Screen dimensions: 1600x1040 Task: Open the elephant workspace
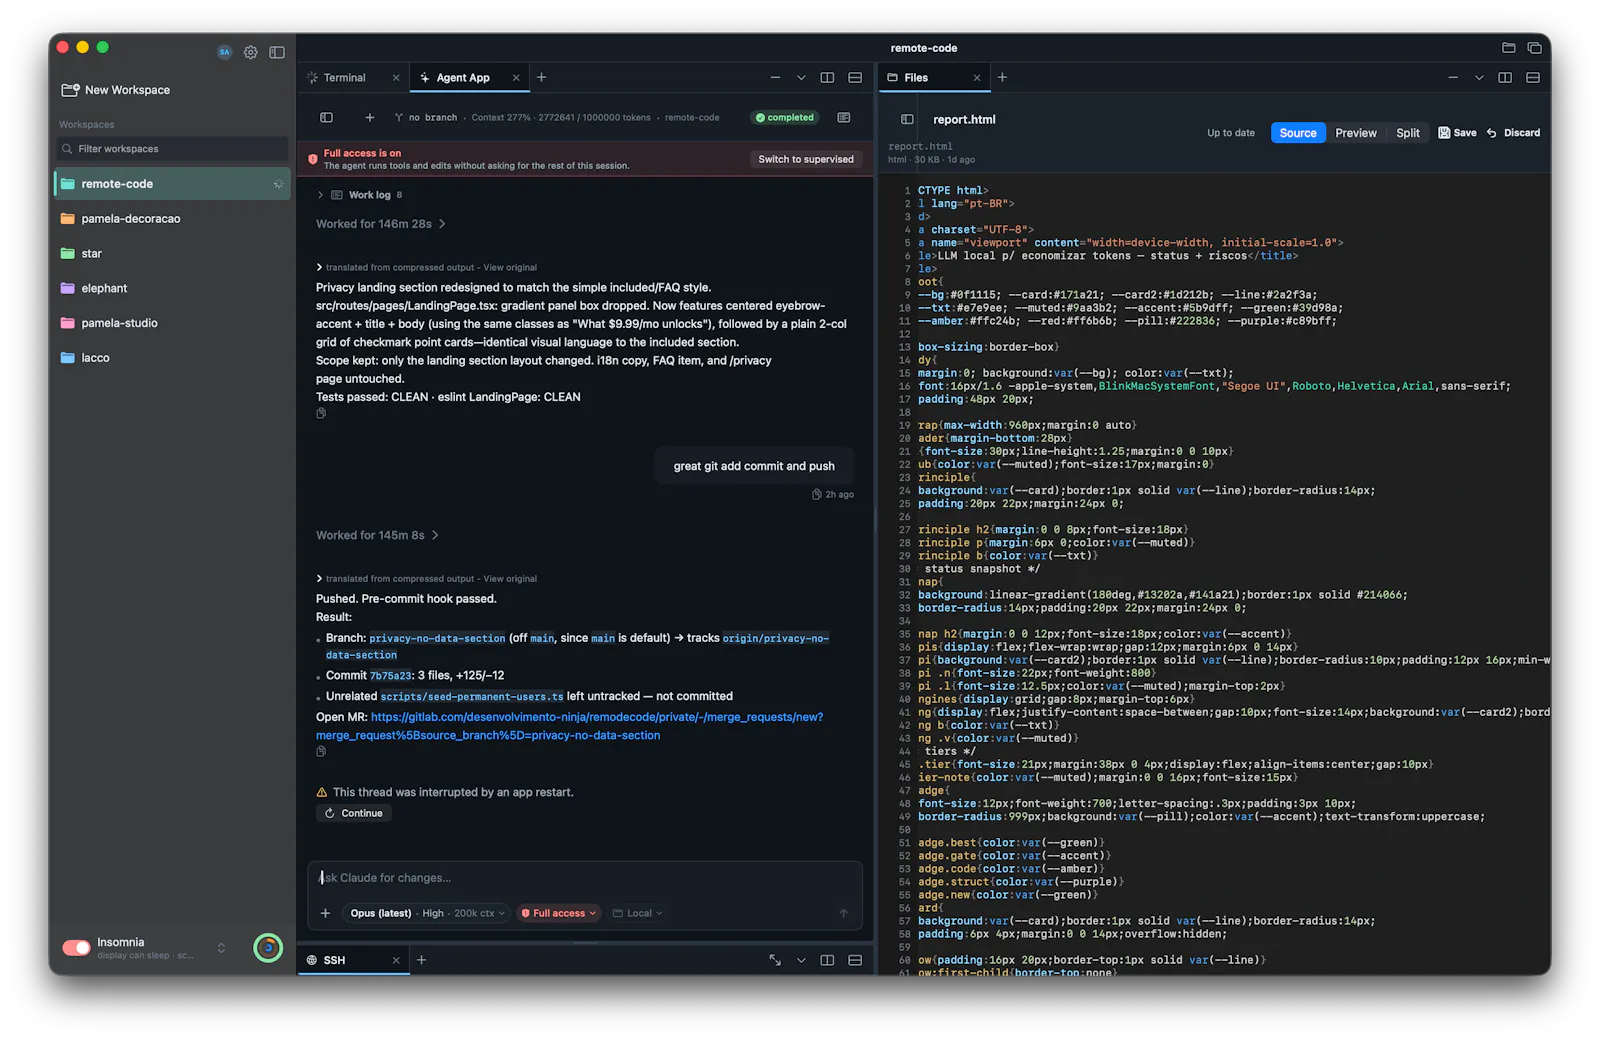pos(172,288)
